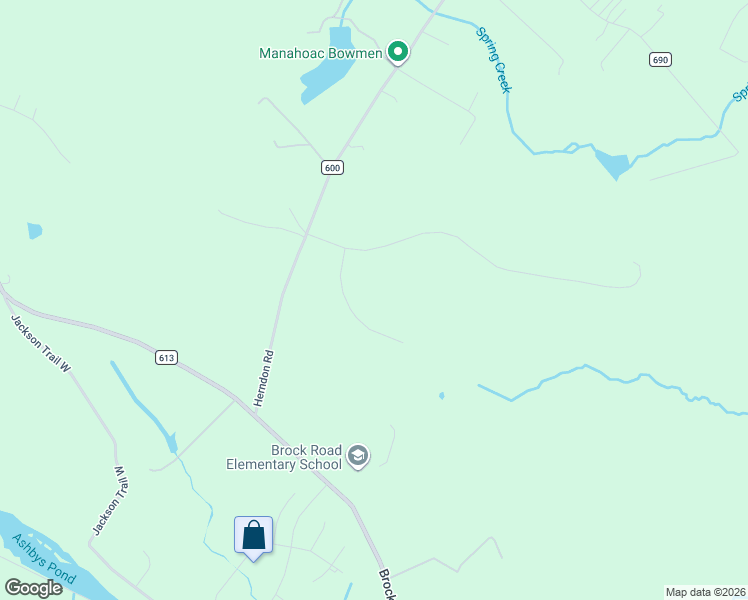This screenshot has width=748, height=600.
Task: Open the Google logo link
Action: 33,588
